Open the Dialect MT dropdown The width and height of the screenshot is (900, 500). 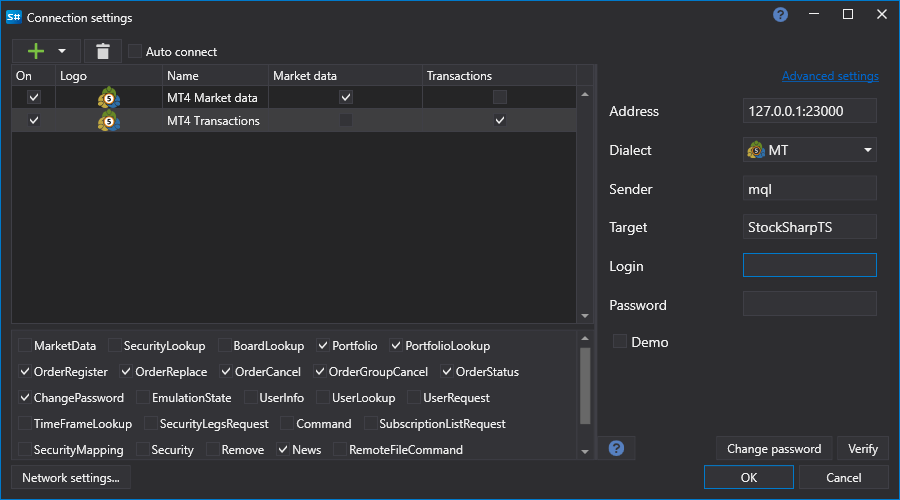tap(809, 150)
